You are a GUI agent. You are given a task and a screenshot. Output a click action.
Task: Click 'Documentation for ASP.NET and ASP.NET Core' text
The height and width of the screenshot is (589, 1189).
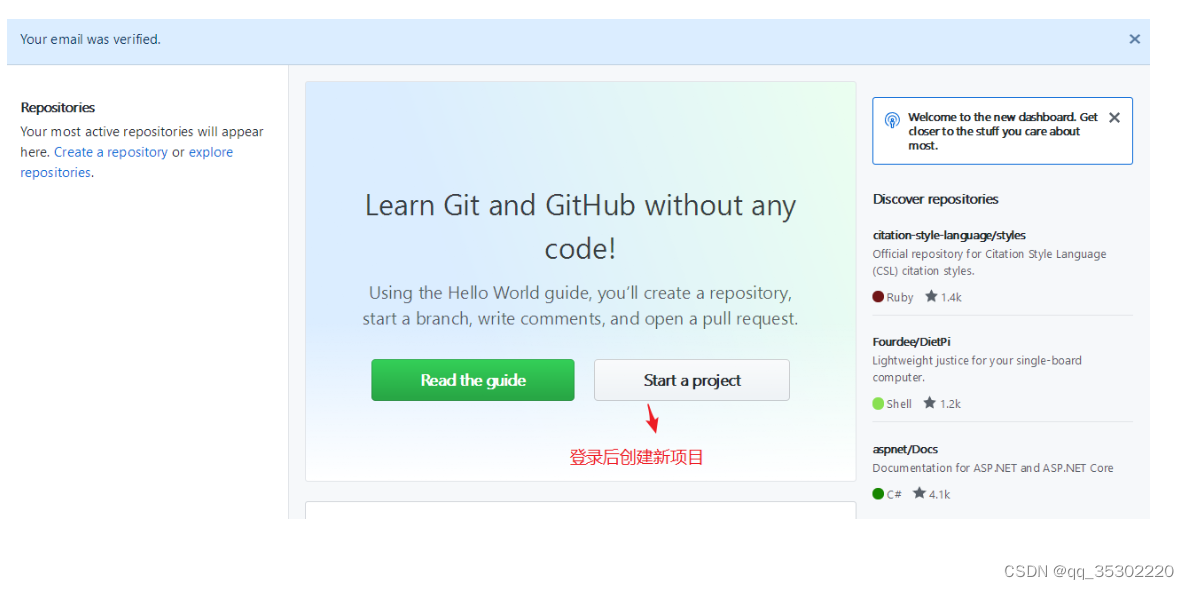993,468
